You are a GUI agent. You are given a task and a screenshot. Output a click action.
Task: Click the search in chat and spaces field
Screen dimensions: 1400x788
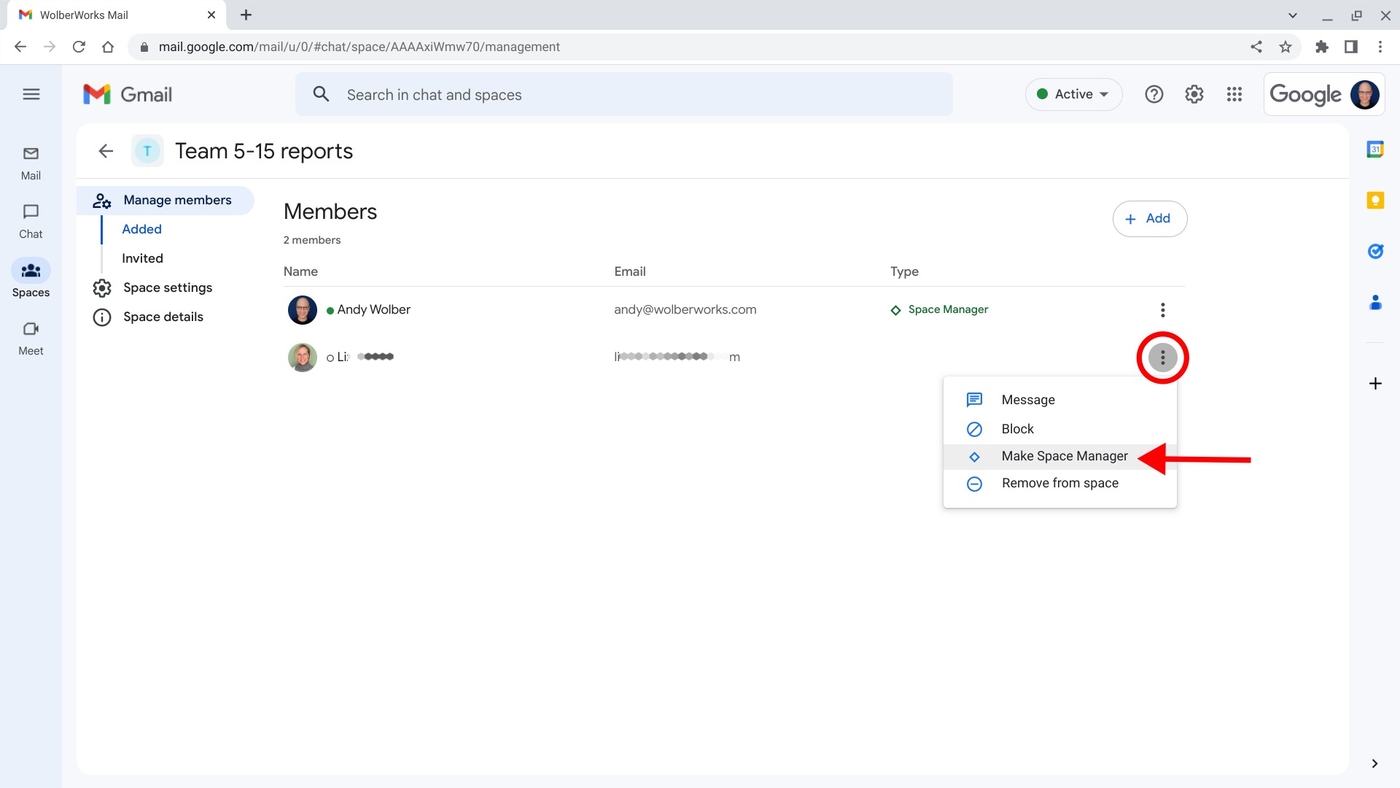[624, 94]
